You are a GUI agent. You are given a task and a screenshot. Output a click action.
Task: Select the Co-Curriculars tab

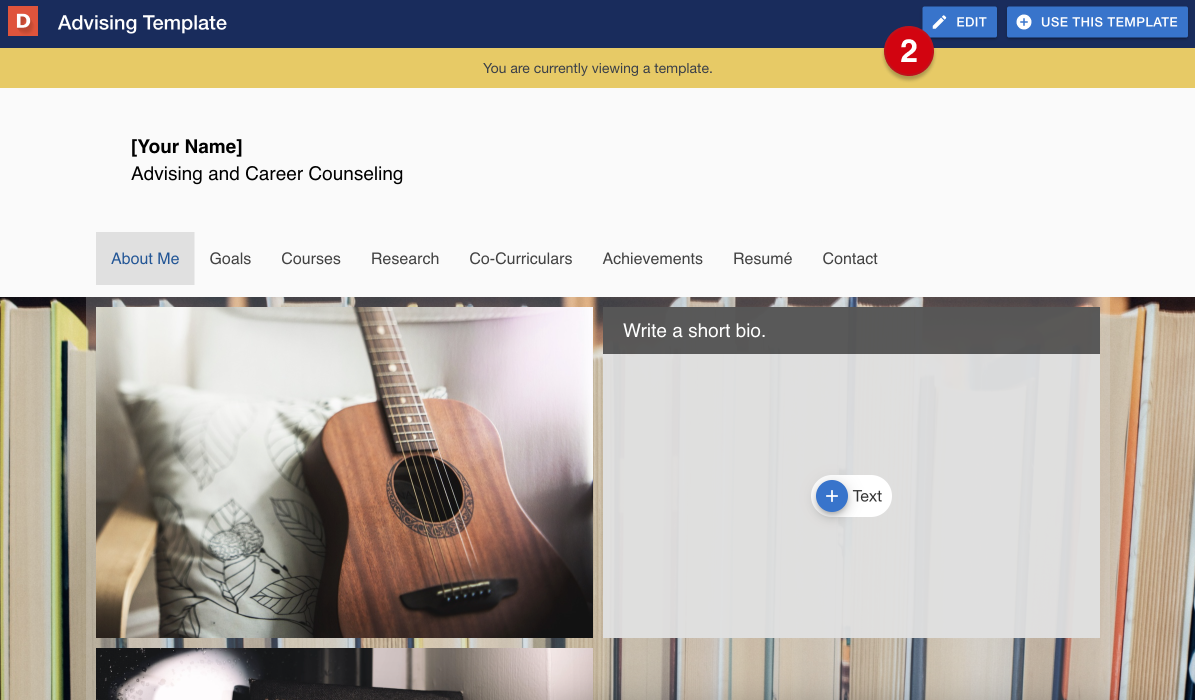click(521, 258)
